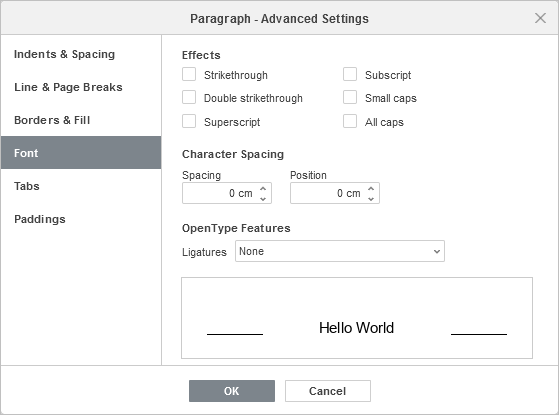
Task: Open the Indents & Spacing section
Action: [x=81, y=54]
